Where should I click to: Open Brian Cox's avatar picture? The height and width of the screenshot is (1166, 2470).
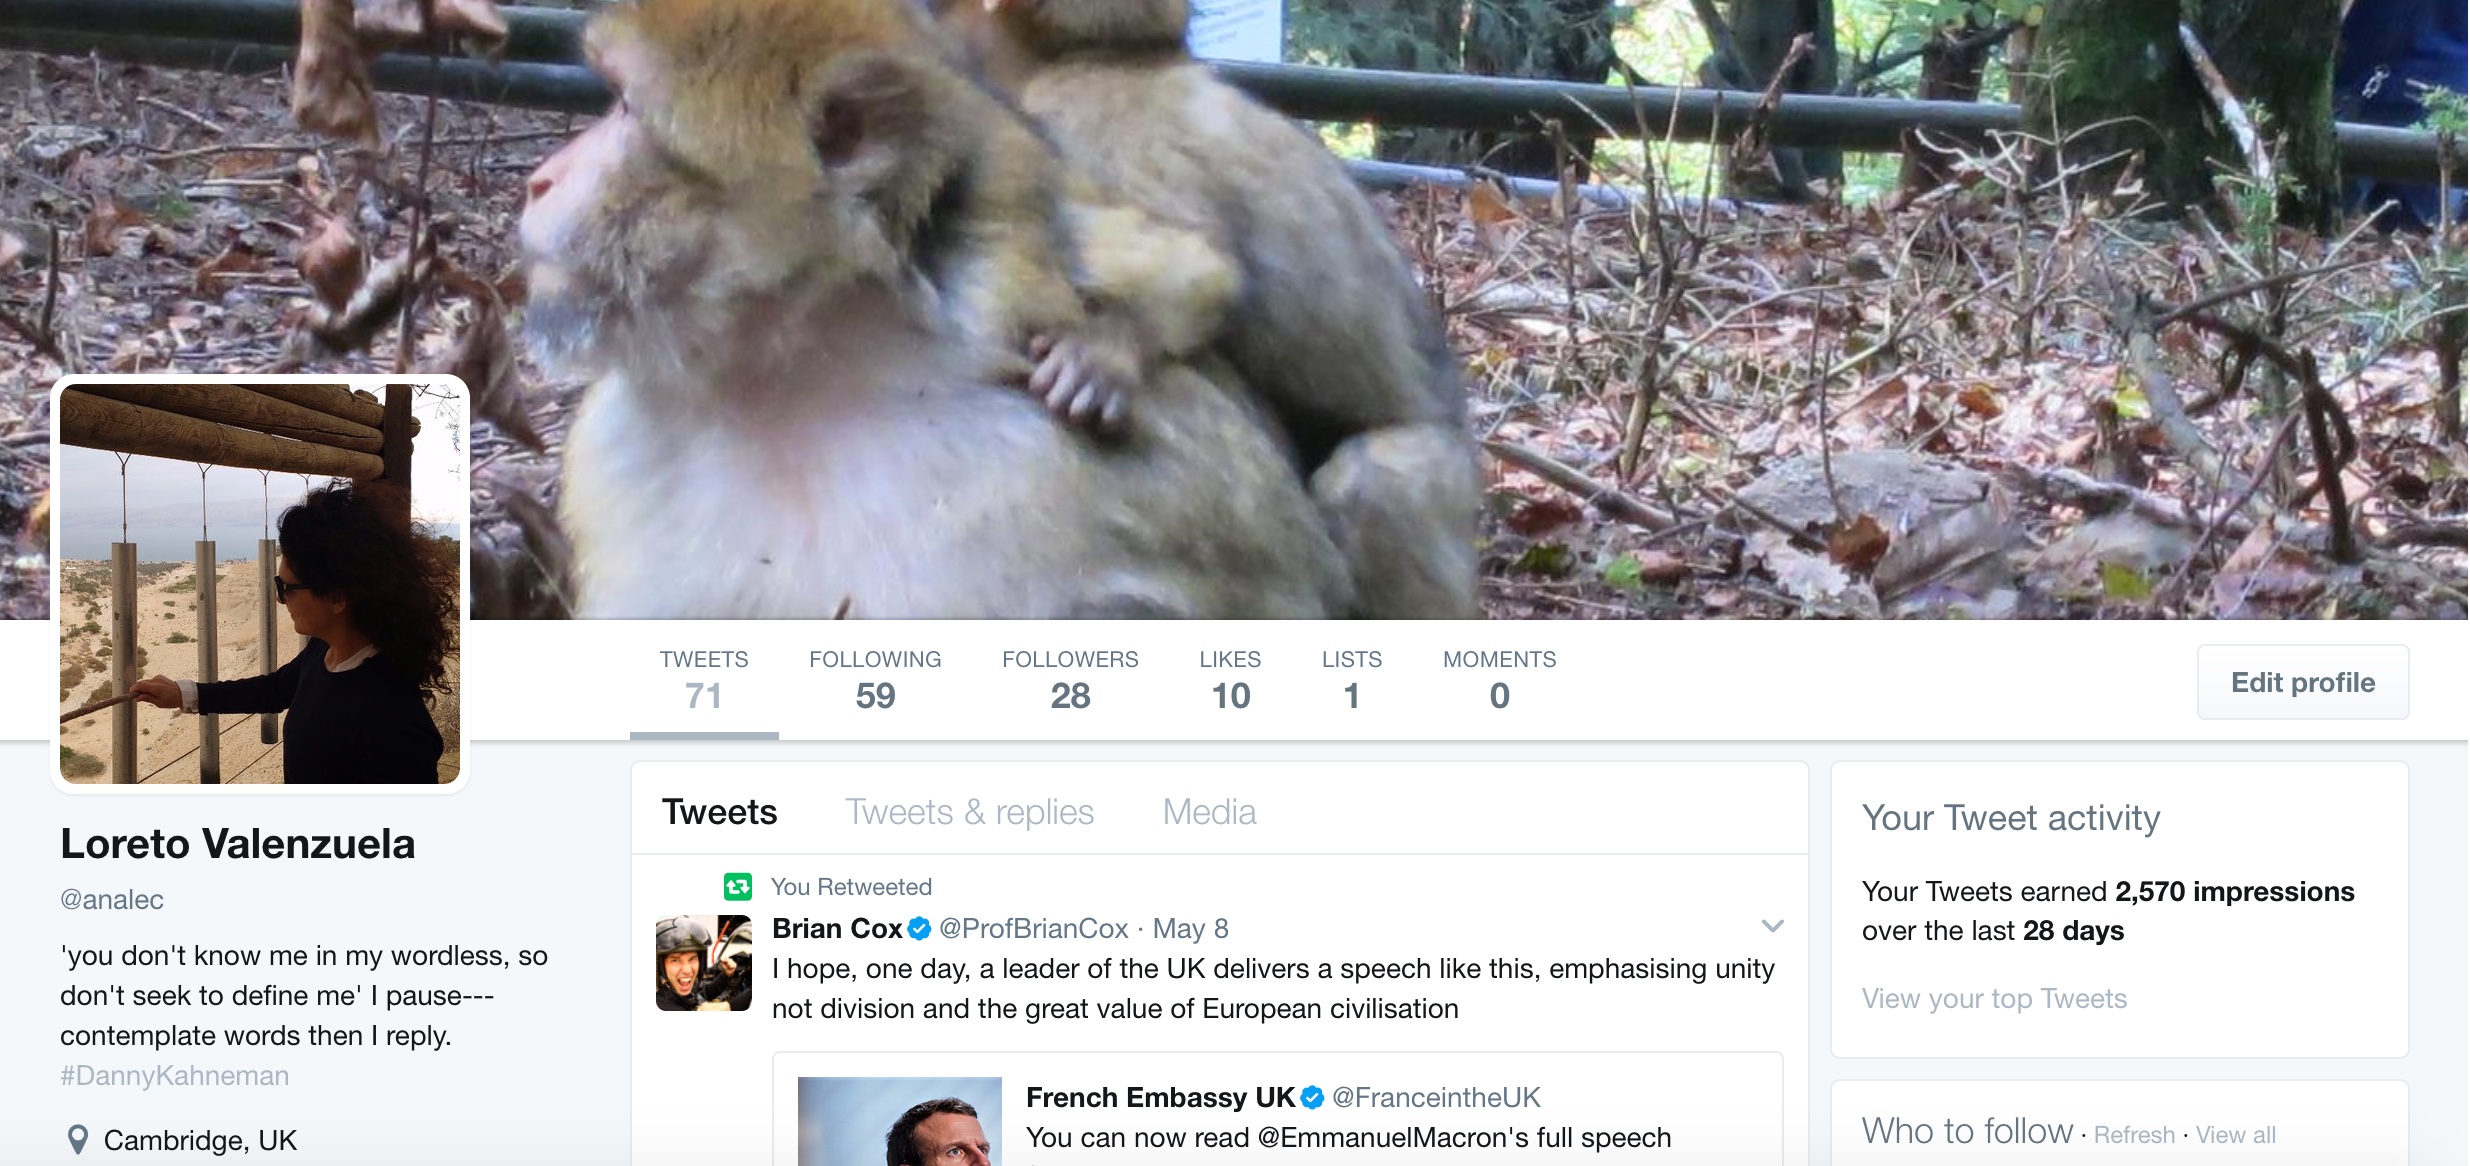(703, 963)
